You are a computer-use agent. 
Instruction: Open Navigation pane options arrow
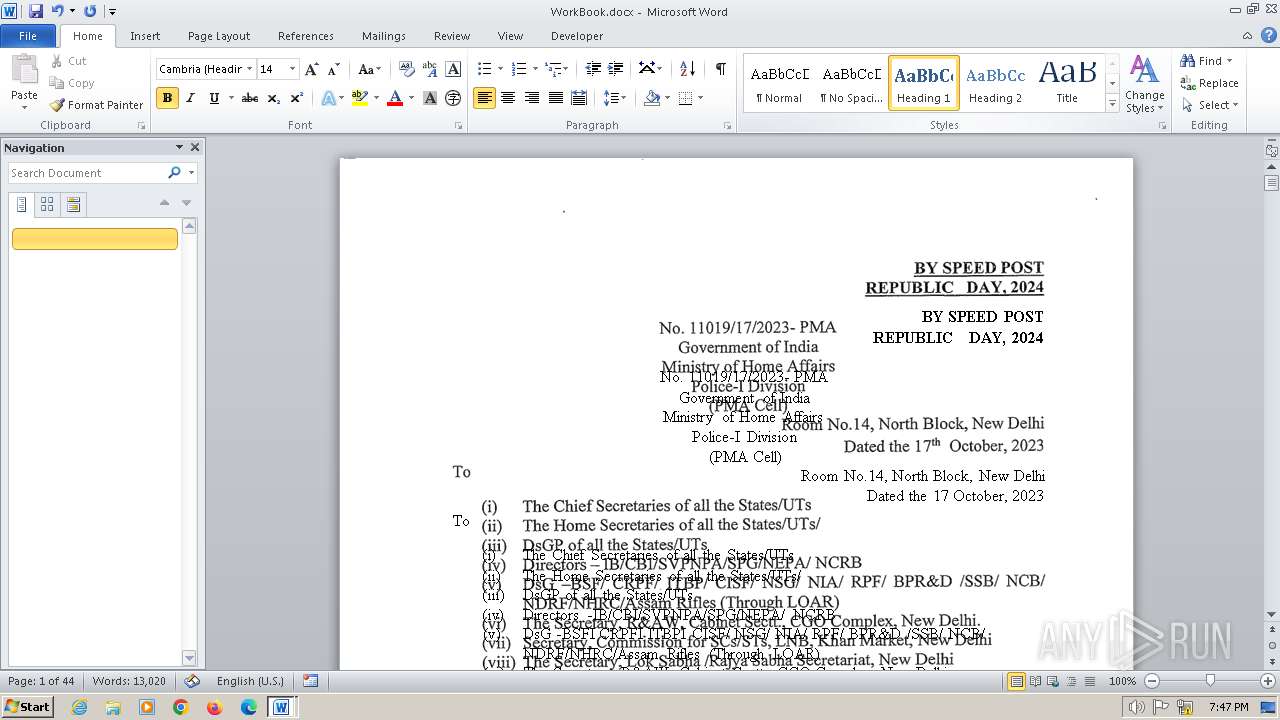click(x=179, y=147)
